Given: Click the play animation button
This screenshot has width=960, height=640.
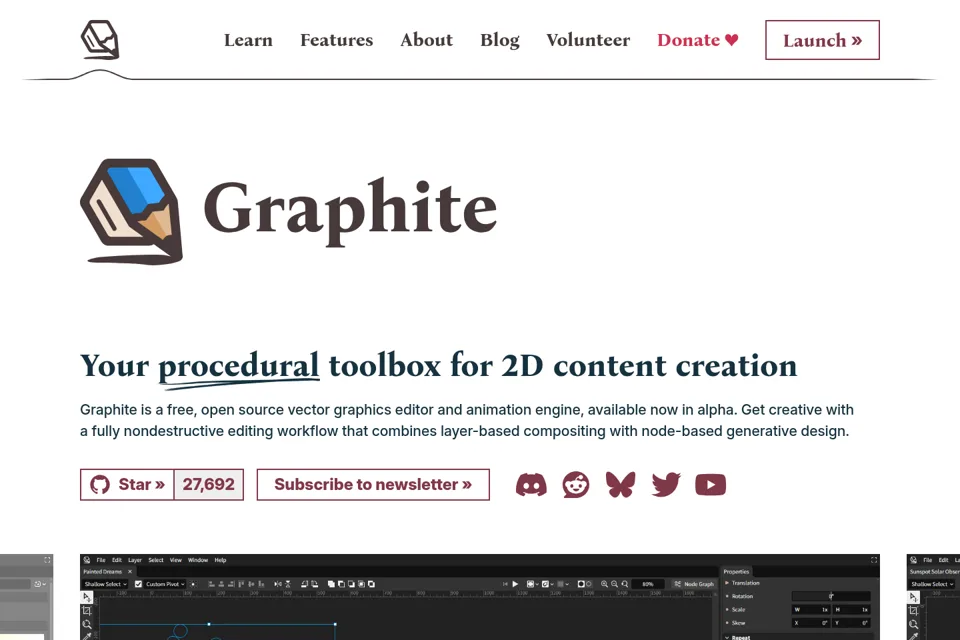Looking at the screenshot, I should pyautogui.click(x=516, y=584).
